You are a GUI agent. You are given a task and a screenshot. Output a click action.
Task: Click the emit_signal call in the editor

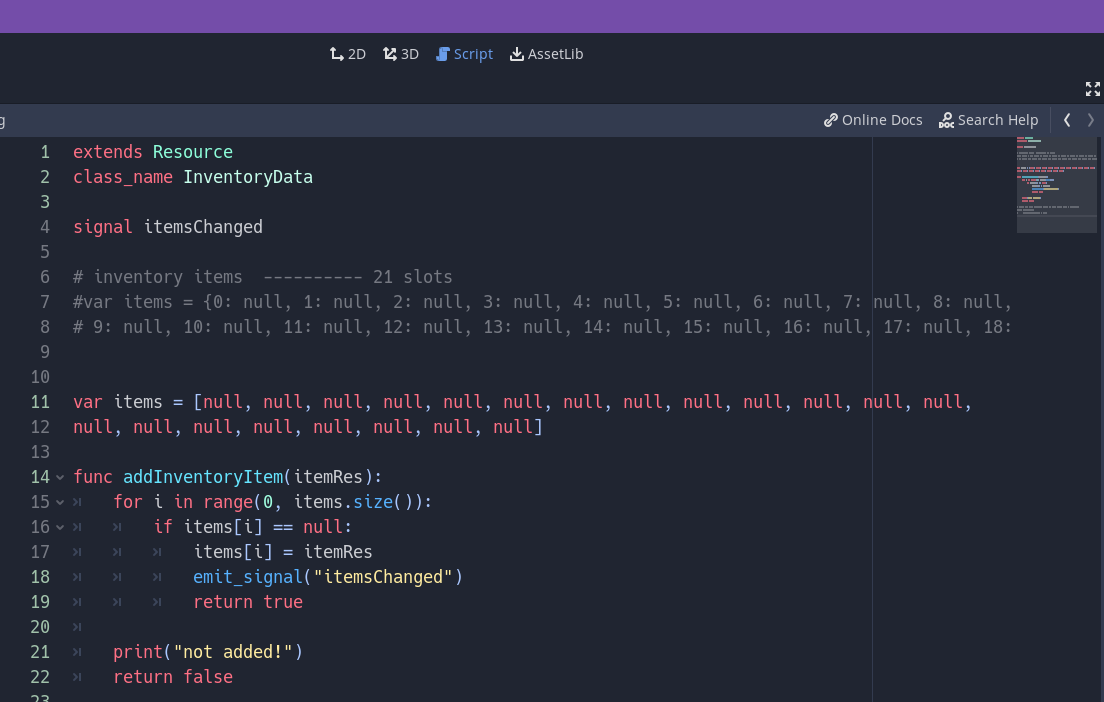[x=247, y=577]
